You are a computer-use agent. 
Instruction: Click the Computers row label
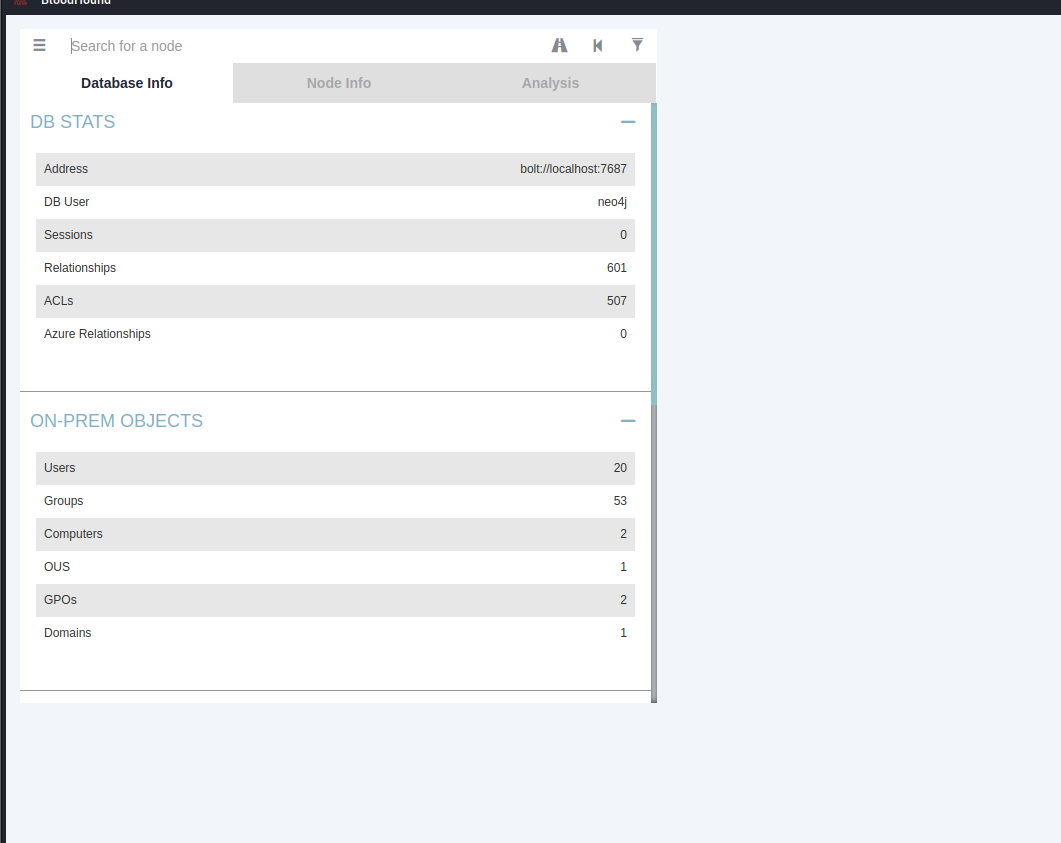pos(73,534)
